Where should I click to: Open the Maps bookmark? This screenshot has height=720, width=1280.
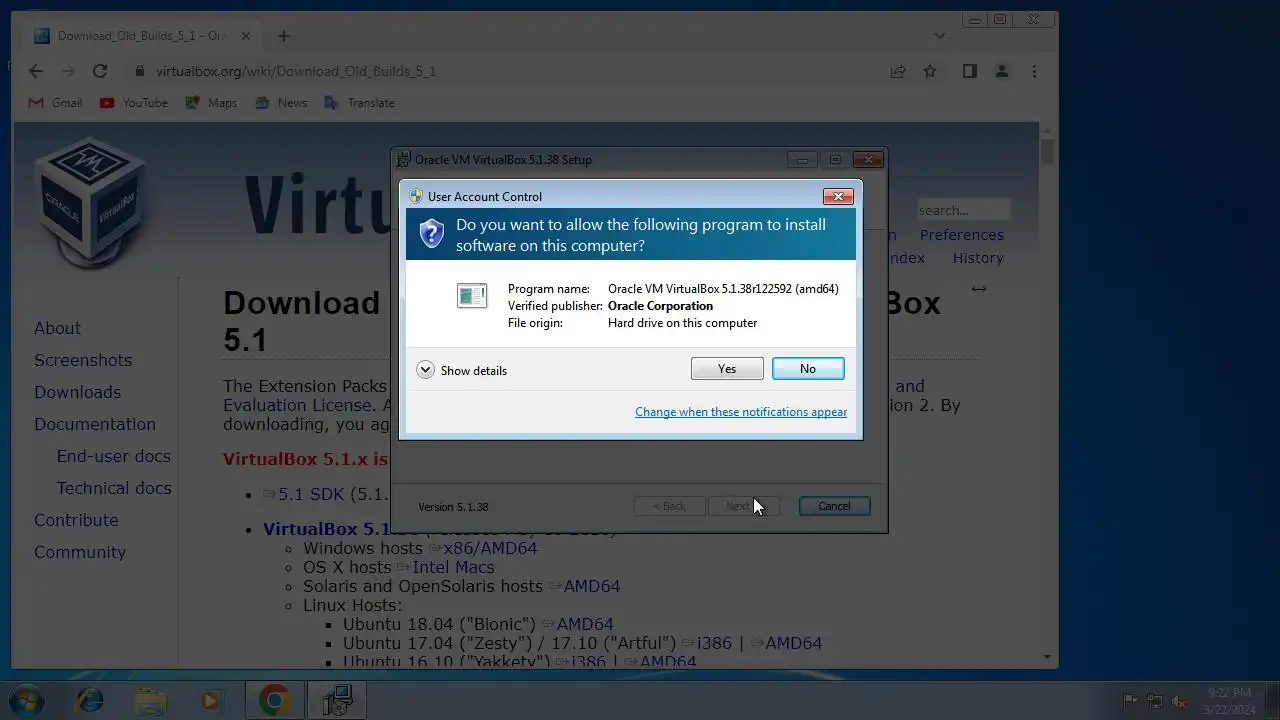211,103
